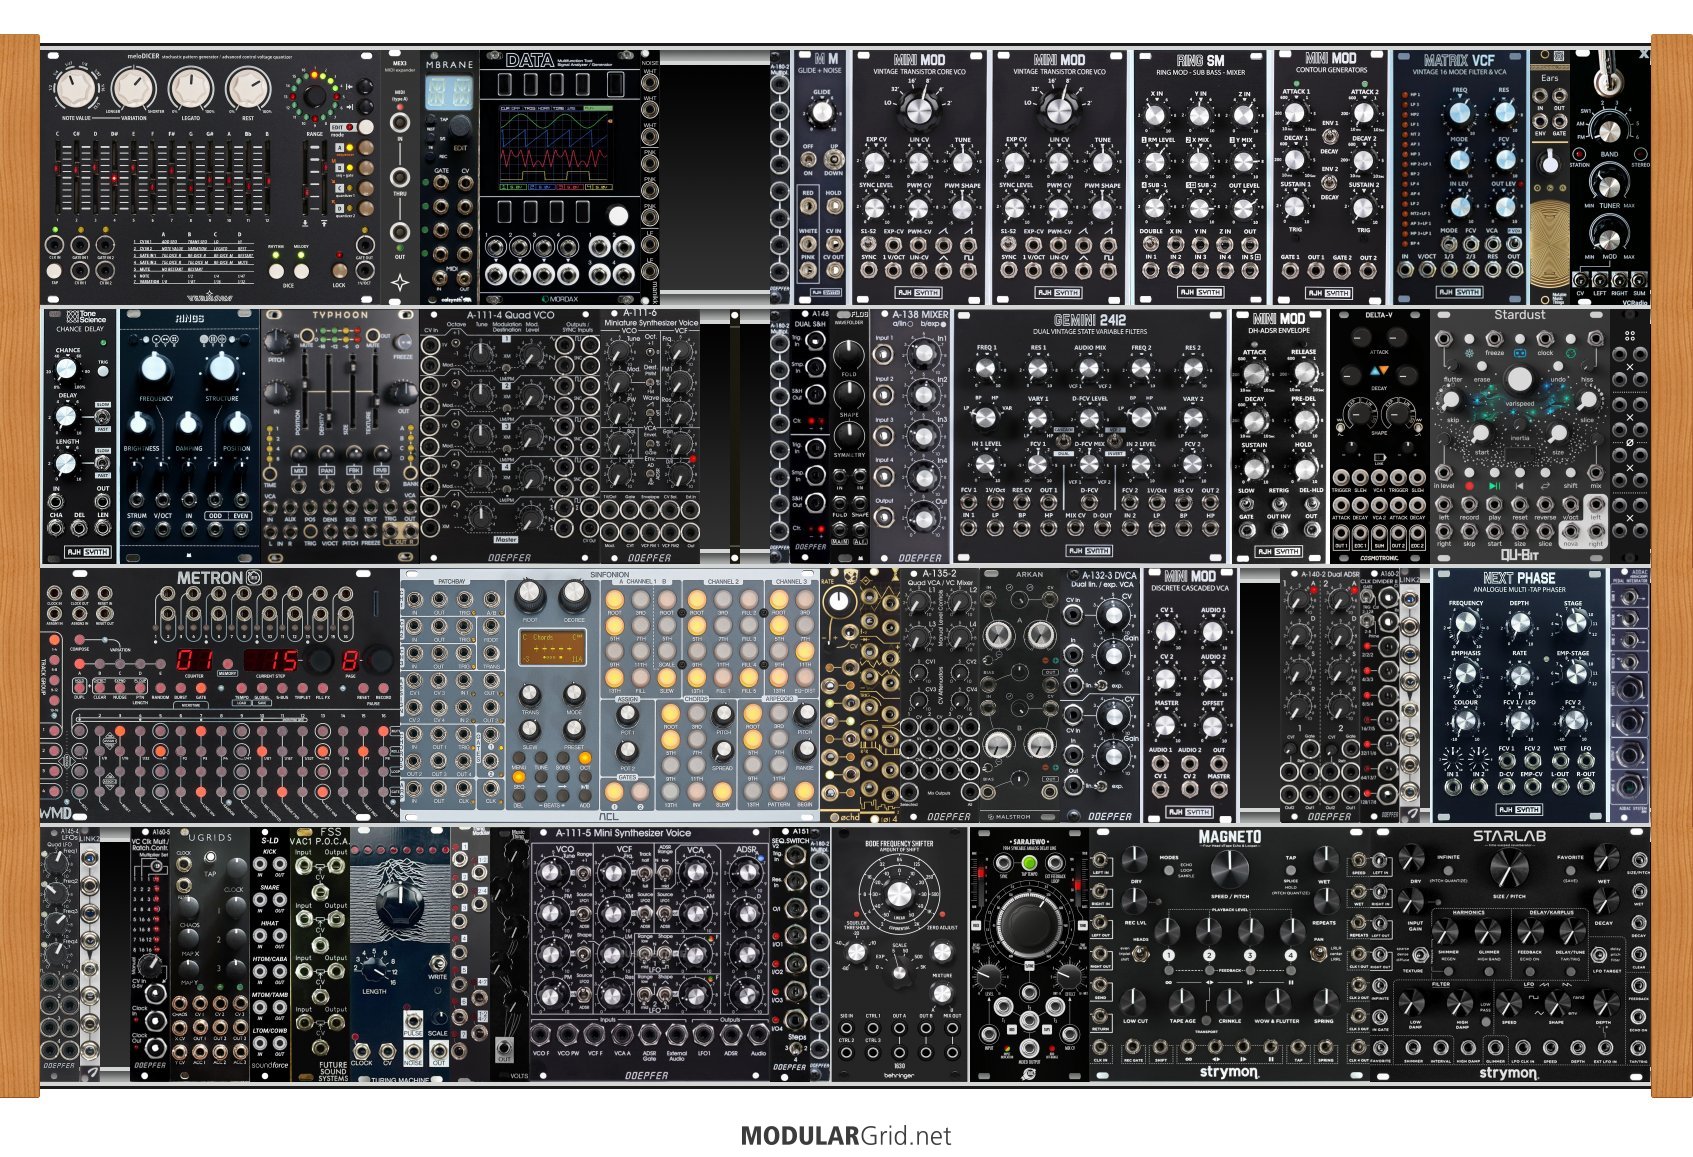Flip the Magneto HEADS toggle switch
Image resolution: width=1693 pixels, height=1157 pixels.
1141,954
